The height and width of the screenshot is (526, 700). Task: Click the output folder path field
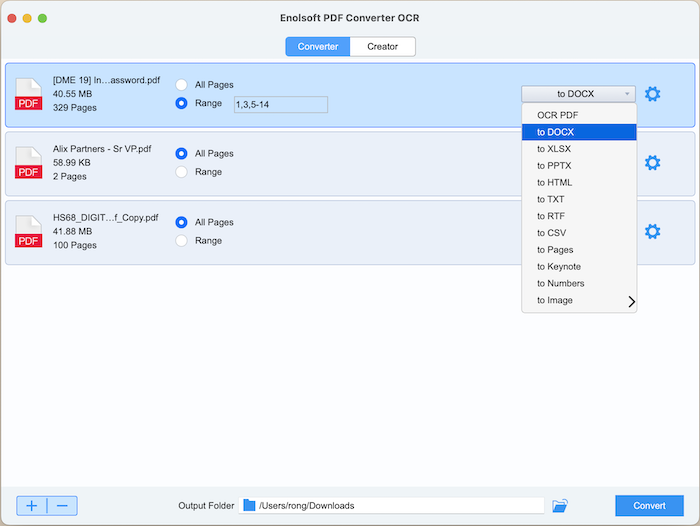[x=392, y=505]
